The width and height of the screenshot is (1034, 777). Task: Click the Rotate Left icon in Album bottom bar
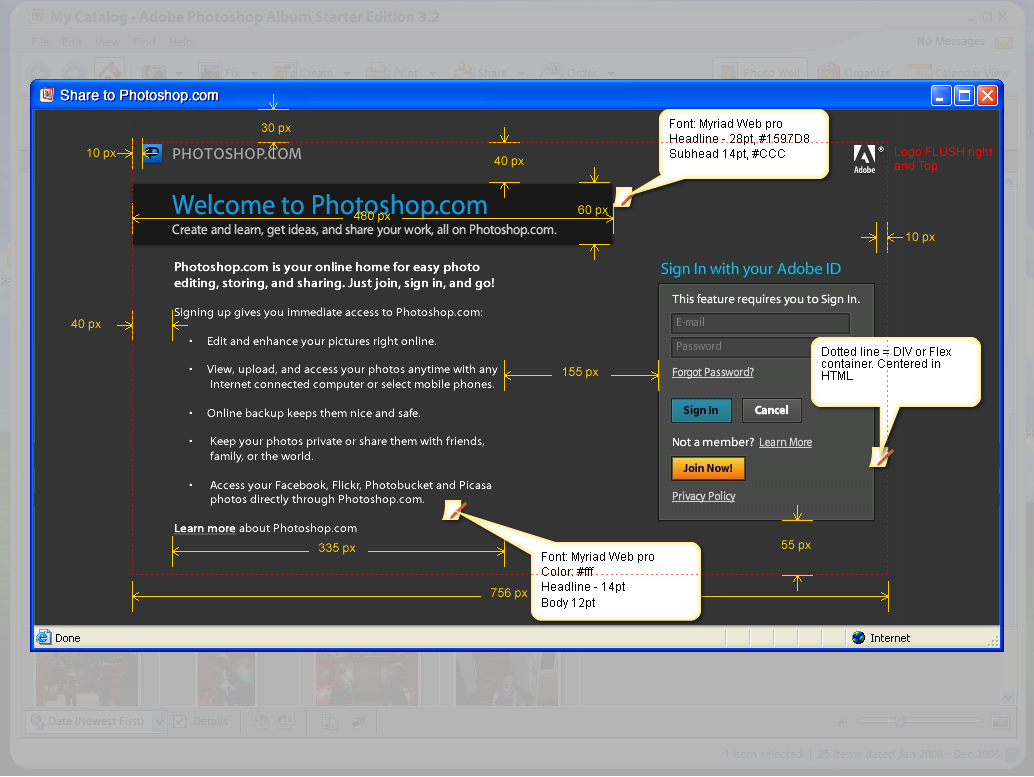[x=260, y=722]
